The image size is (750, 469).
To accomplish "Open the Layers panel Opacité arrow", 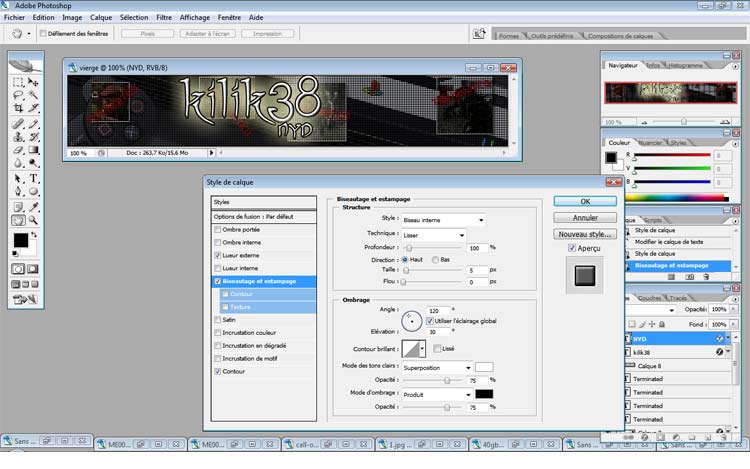I will click(733, 309).
